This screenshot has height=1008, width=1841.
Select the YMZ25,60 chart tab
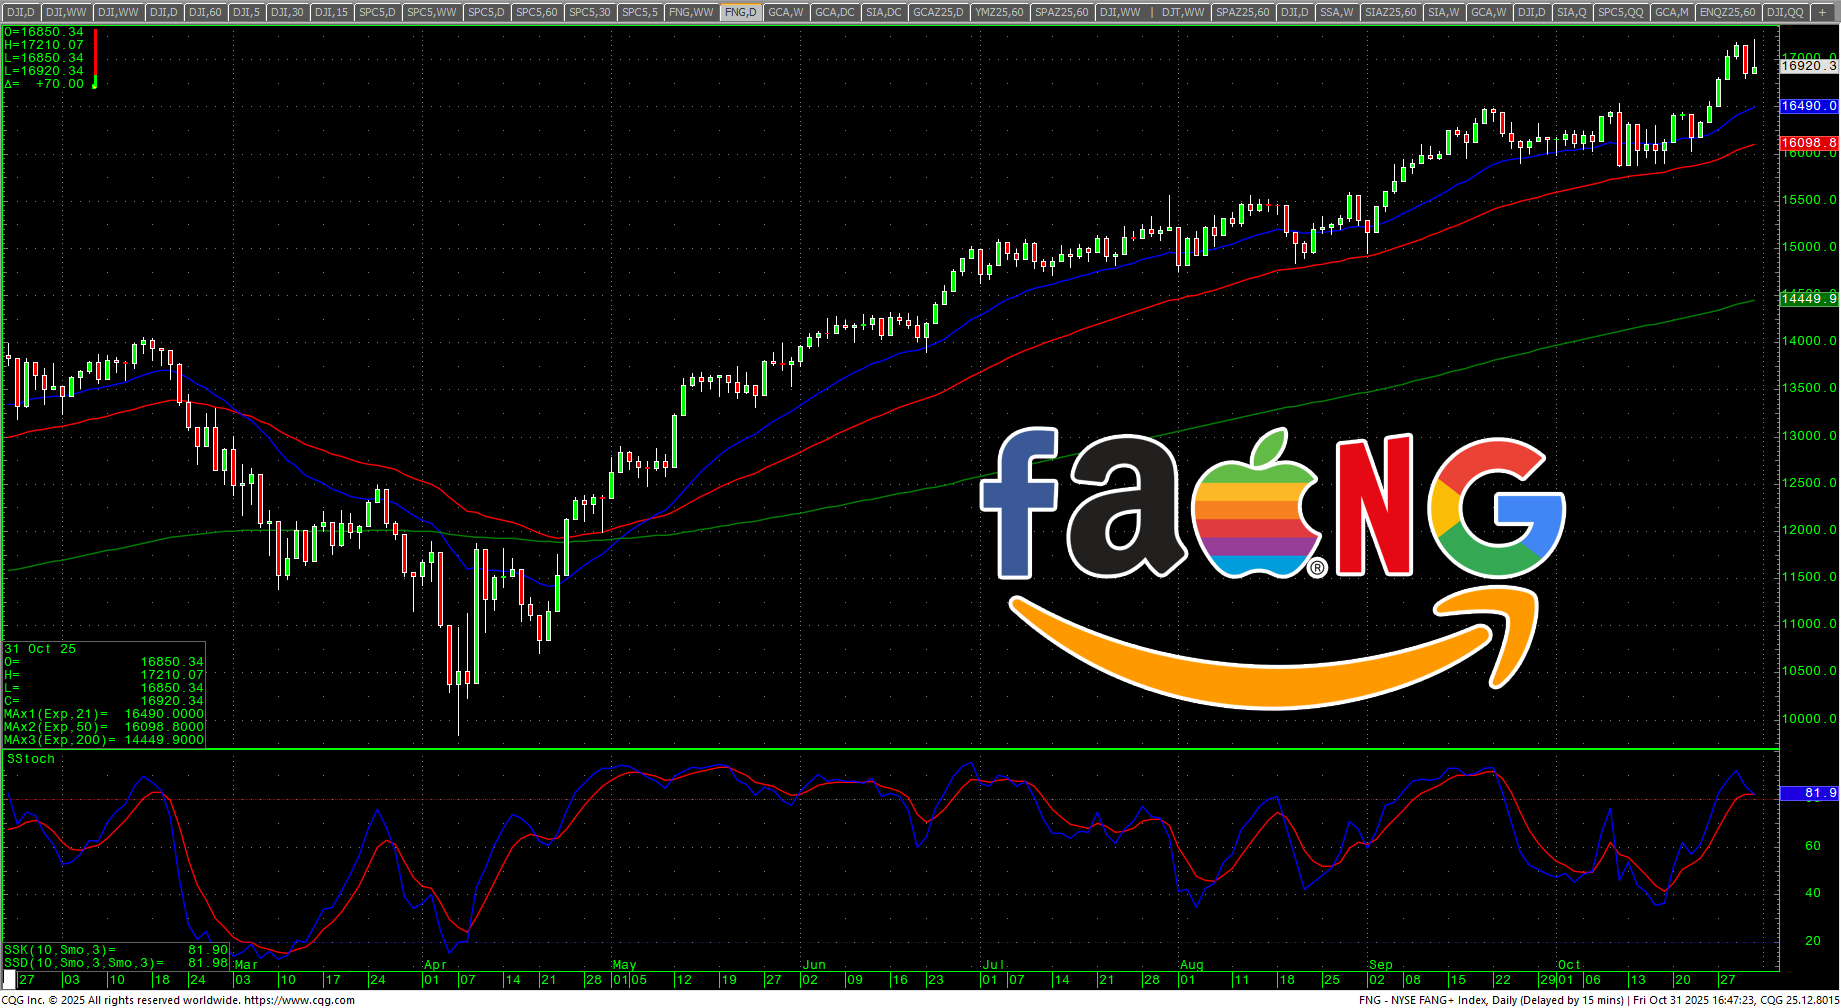coord(999,12)
